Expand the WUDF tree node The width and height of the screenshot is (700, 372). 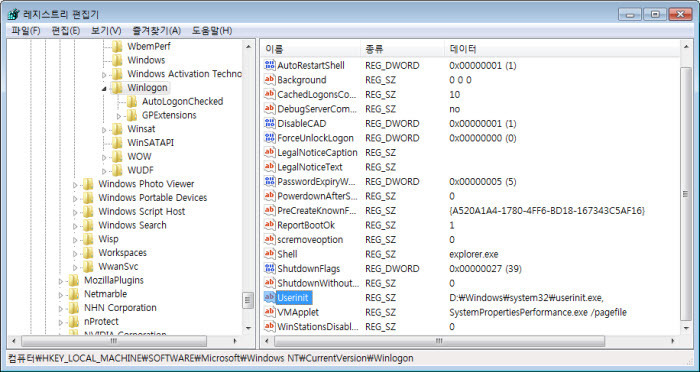point(104,171)
